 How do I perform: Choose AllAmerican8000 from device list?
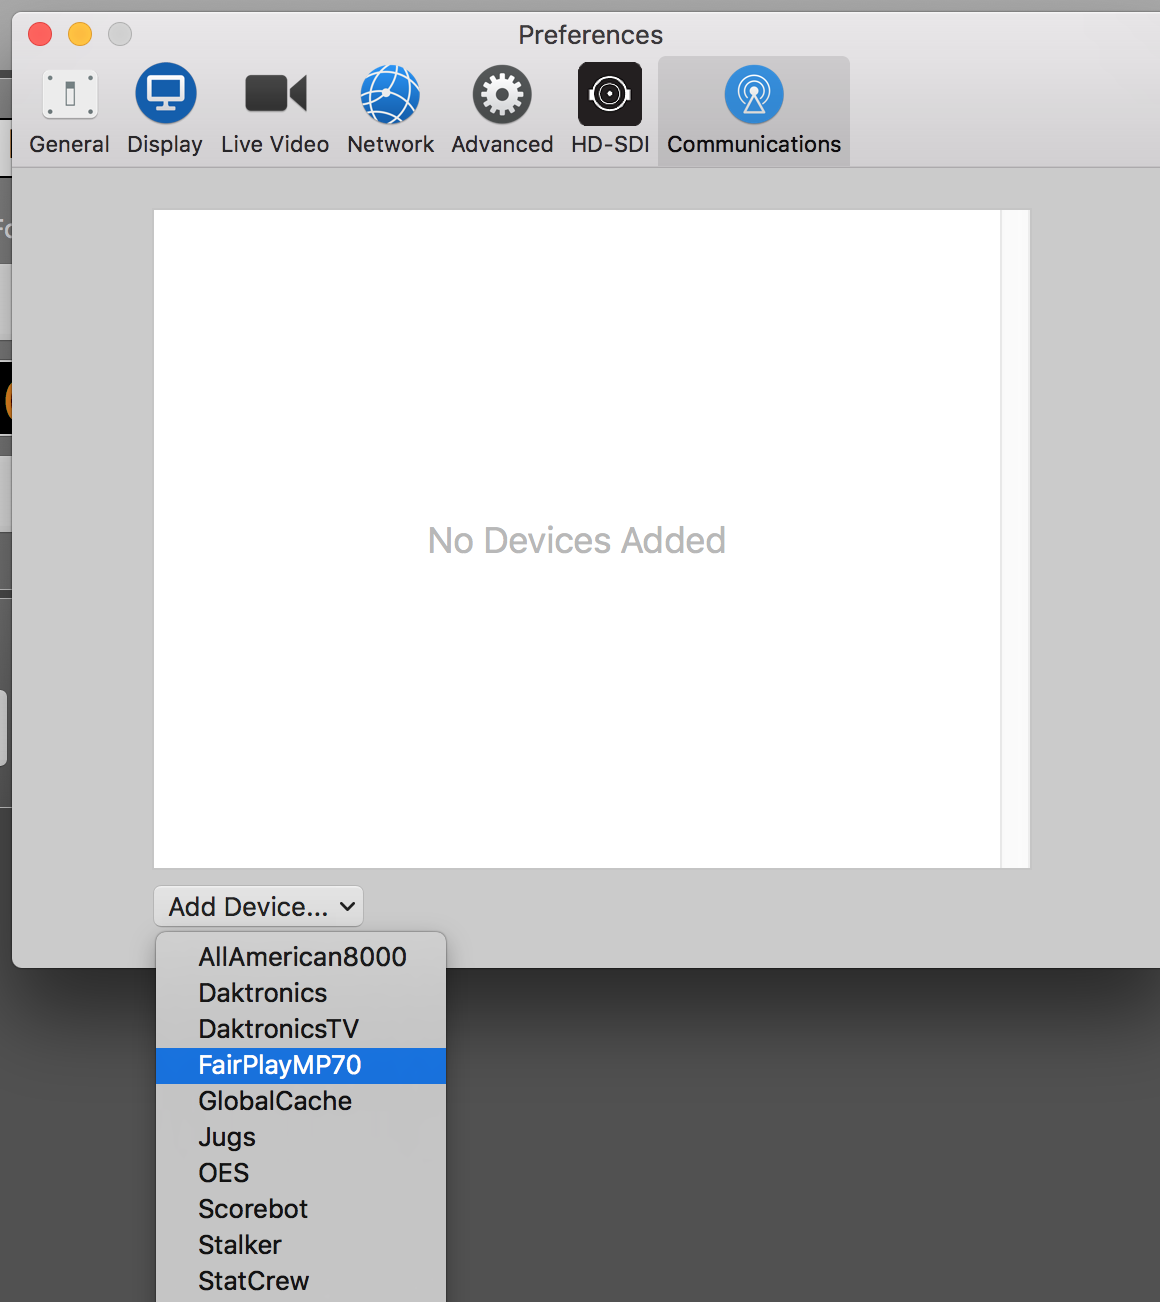pos(301,957)
